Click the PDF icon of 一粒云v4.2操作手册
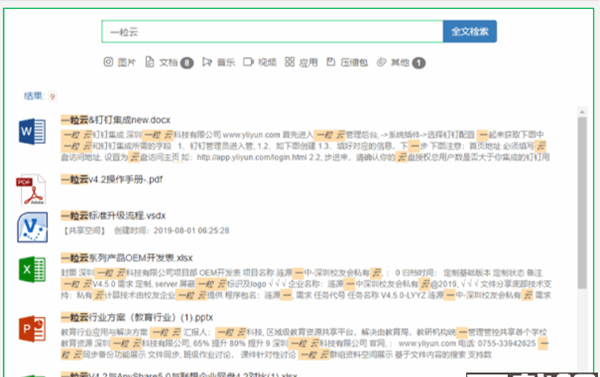The image size is (600, 377). (x=31, y=189)
